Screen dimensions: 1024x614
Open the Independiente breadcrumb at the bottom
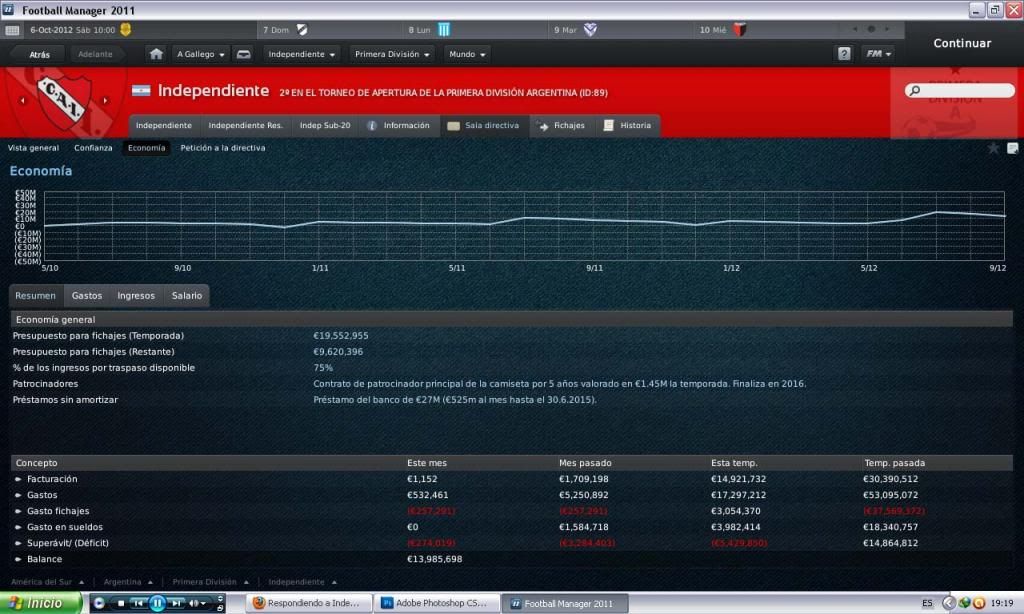pos(302,582)
